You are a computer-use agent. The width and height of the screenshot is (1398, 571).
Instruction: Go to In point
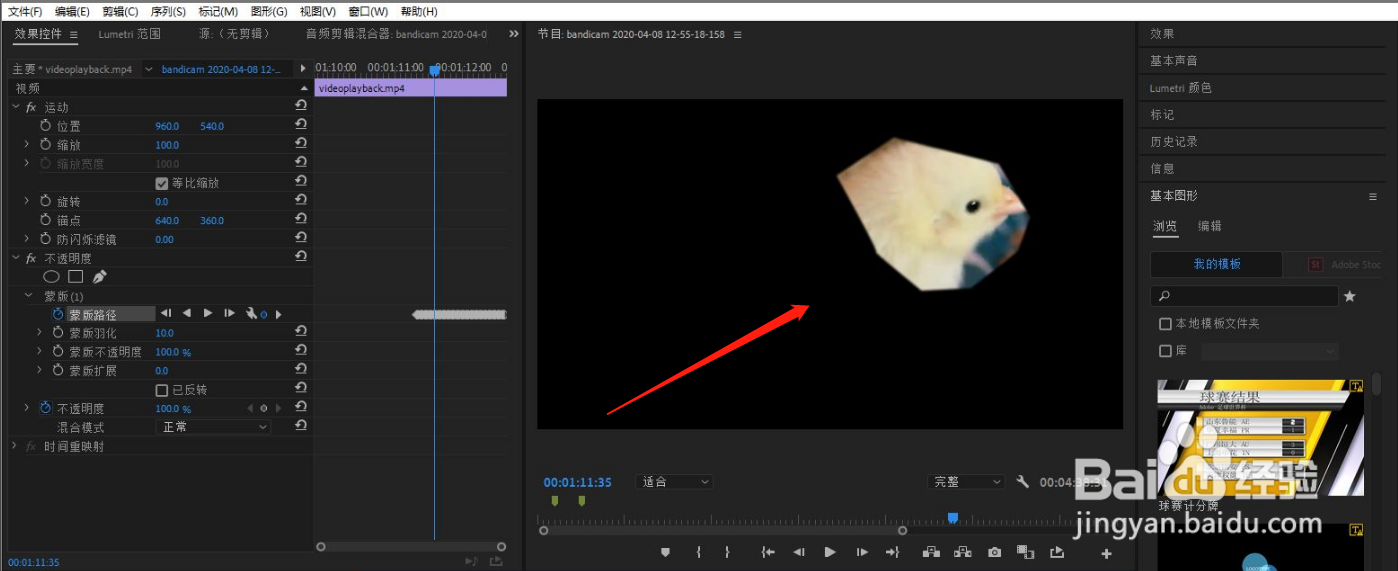tap(768, 552)
